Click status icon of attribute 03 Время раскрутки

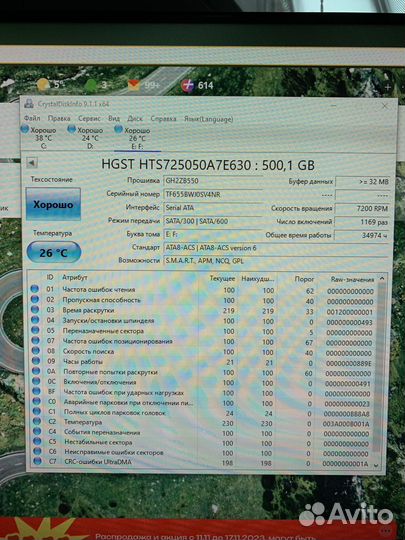click(35, 309)
